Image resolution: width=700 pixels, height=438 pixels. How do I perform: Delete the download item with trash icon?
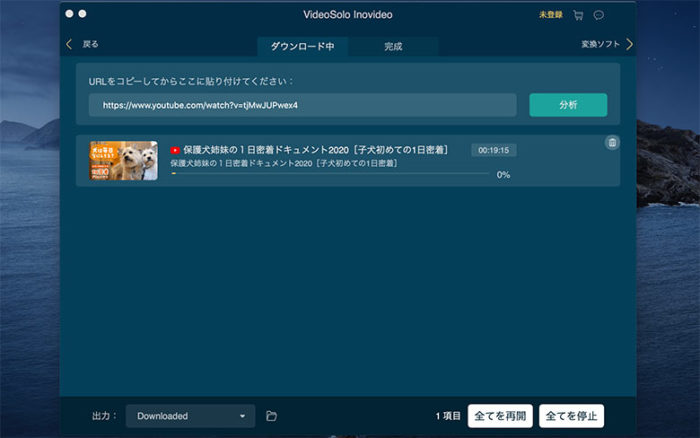click(612, 142)
